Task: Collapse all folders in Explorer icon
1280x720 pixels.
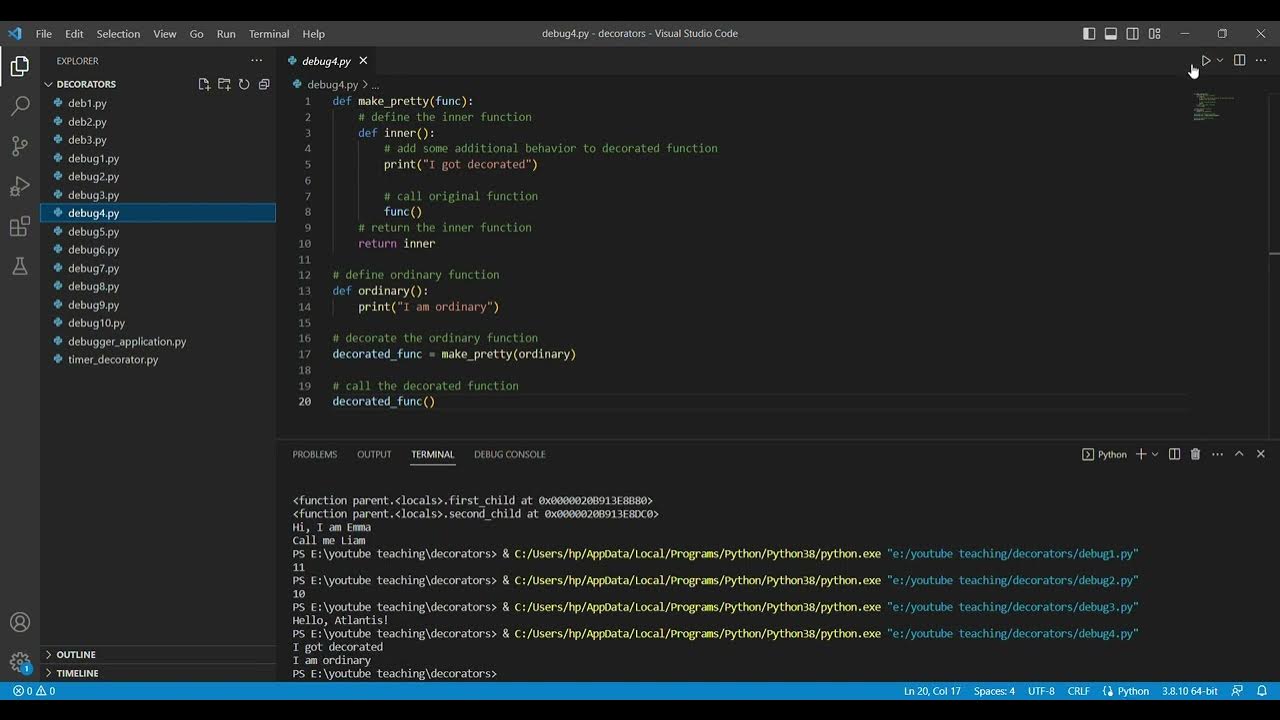Action: (x=264, y=84)
